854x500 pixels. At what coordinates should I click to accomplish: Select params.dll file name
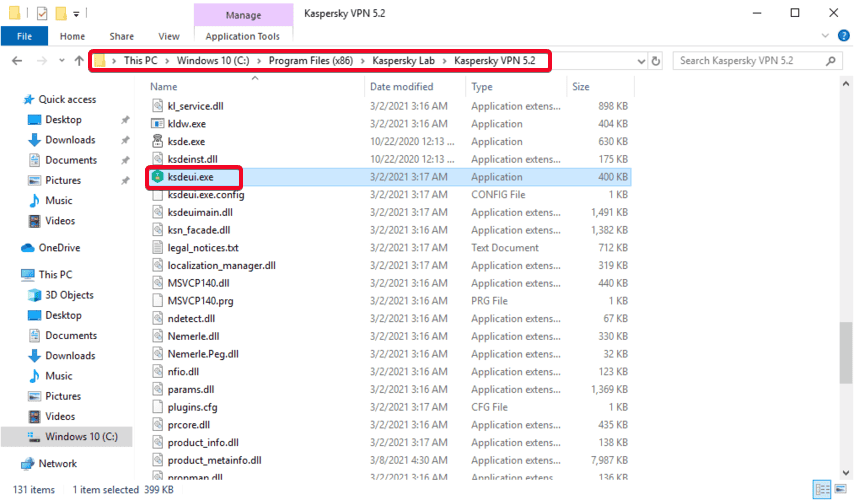[191, 389]
